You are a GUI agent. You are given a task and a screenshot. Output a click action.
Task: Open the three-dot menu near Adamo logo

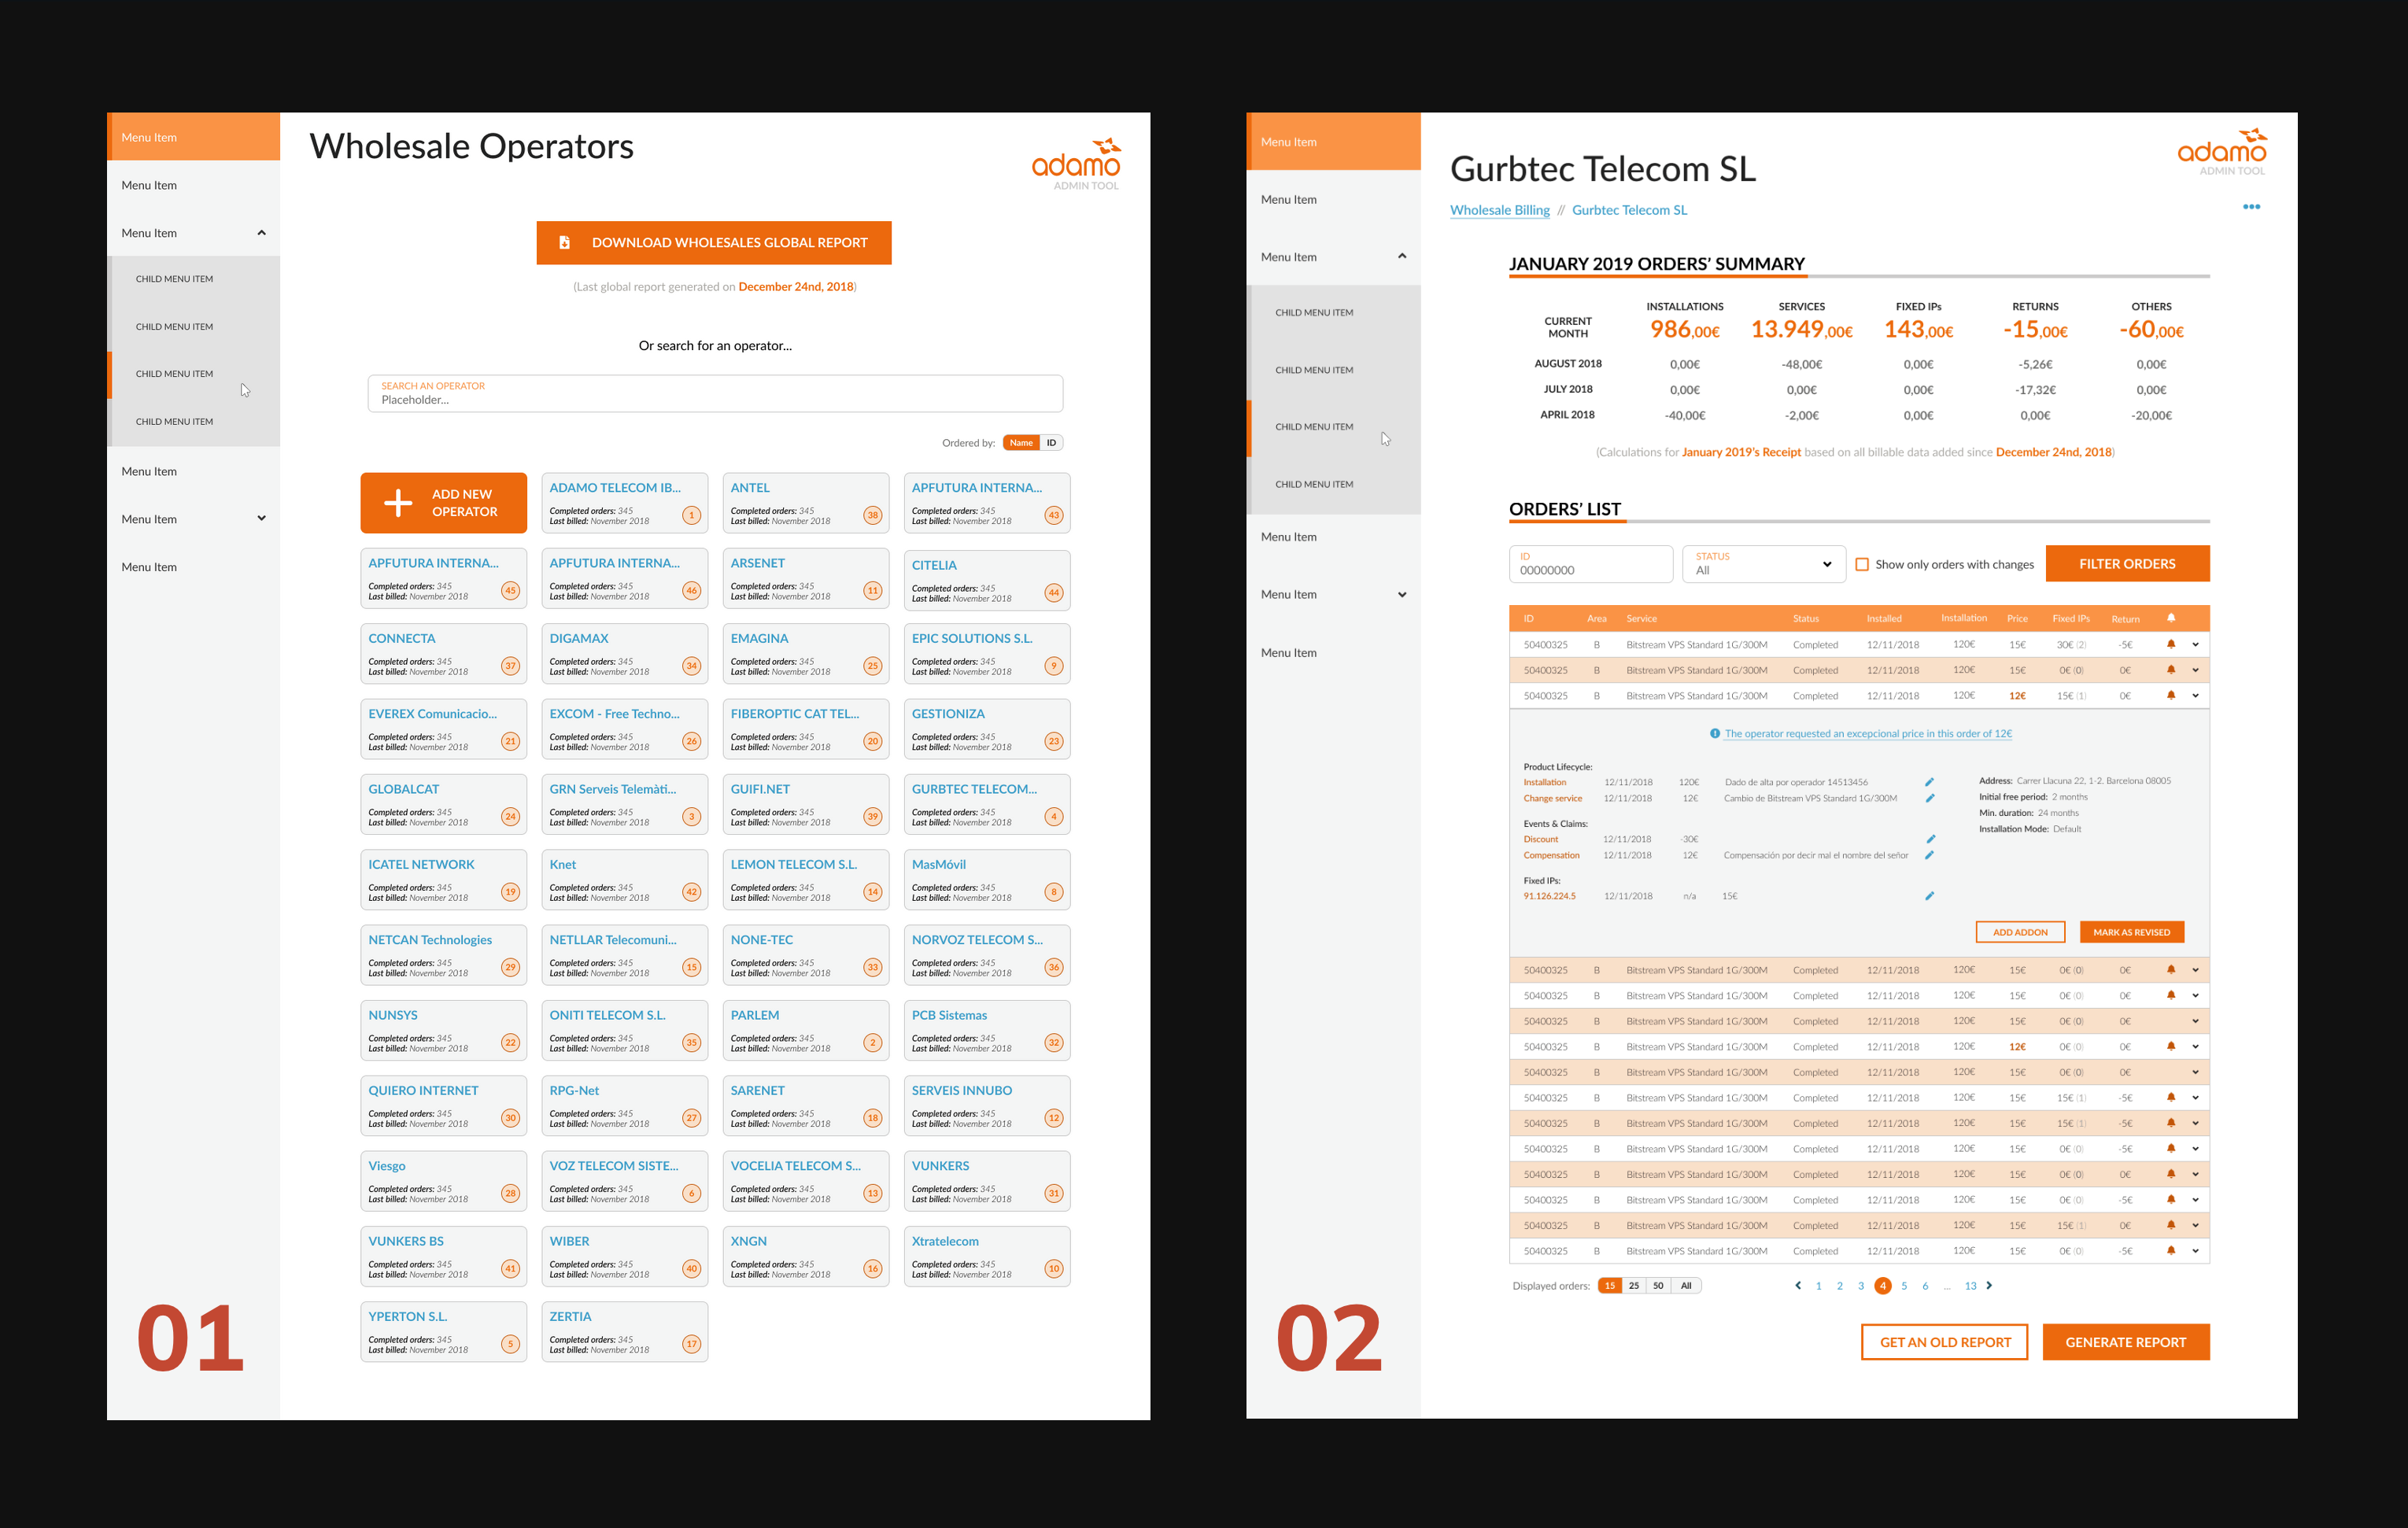pyautogui.click(x=2253, y=207)
